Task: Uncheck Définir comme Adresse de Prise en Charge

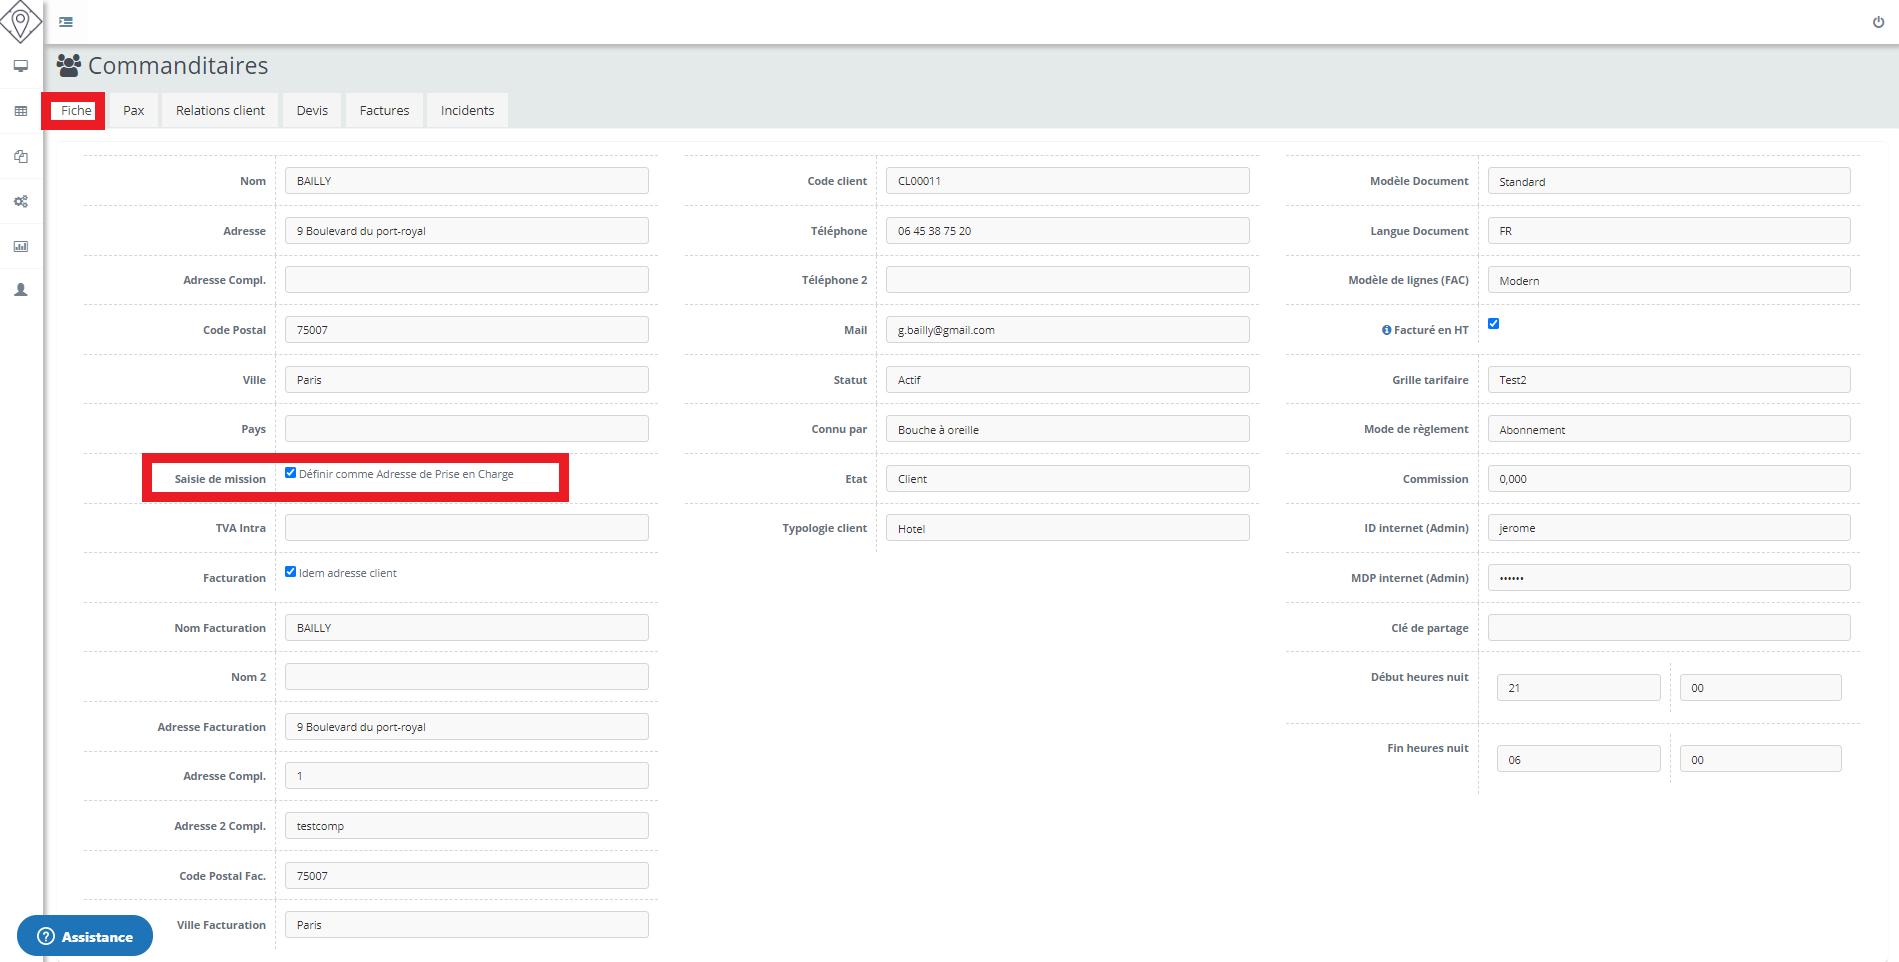Action: click(291, 473)
